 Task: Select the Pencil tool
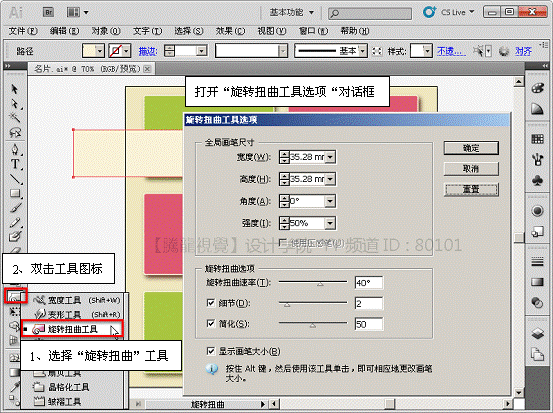(x=14, y=222)
